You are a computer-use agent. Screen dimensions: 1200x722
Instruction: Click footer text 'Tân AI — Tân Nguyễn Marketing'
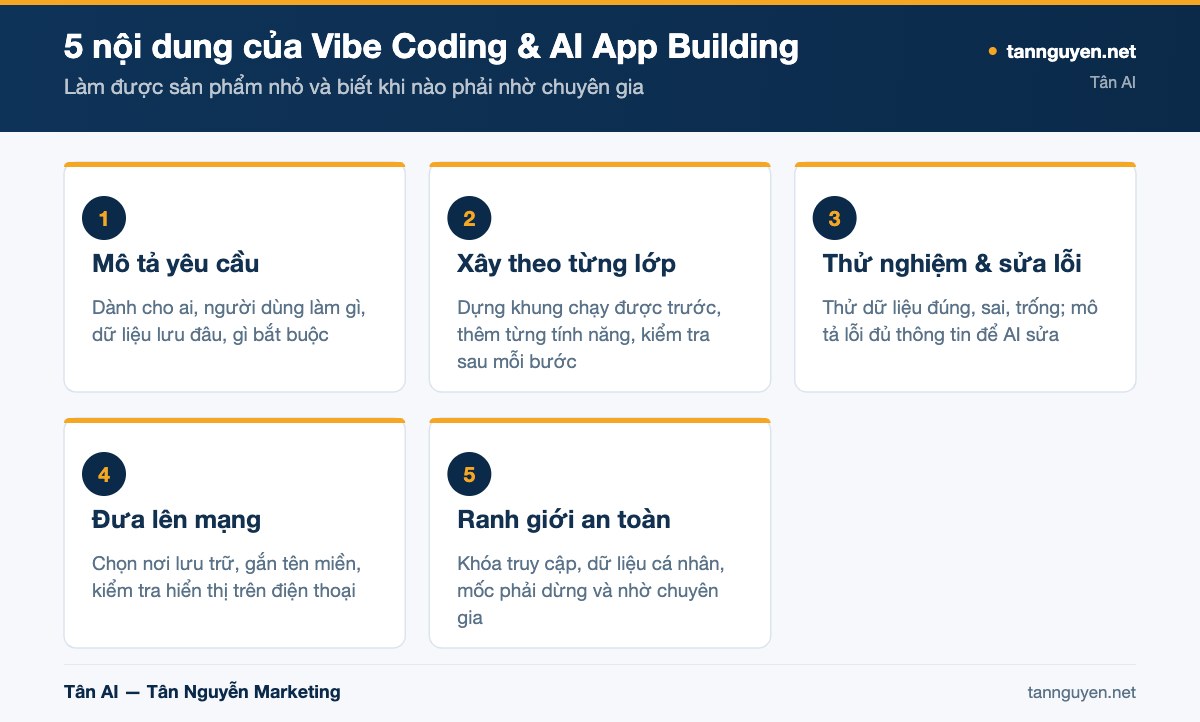pyautogui.click(x=202, y=692)
